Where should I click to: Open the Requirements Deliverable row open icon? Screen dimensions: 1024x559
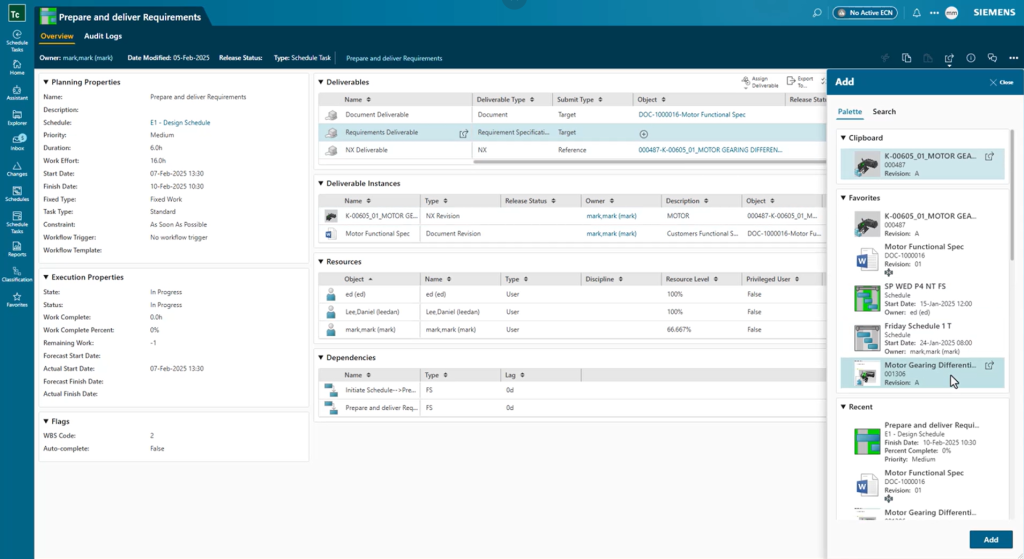(x=464, y=134)
